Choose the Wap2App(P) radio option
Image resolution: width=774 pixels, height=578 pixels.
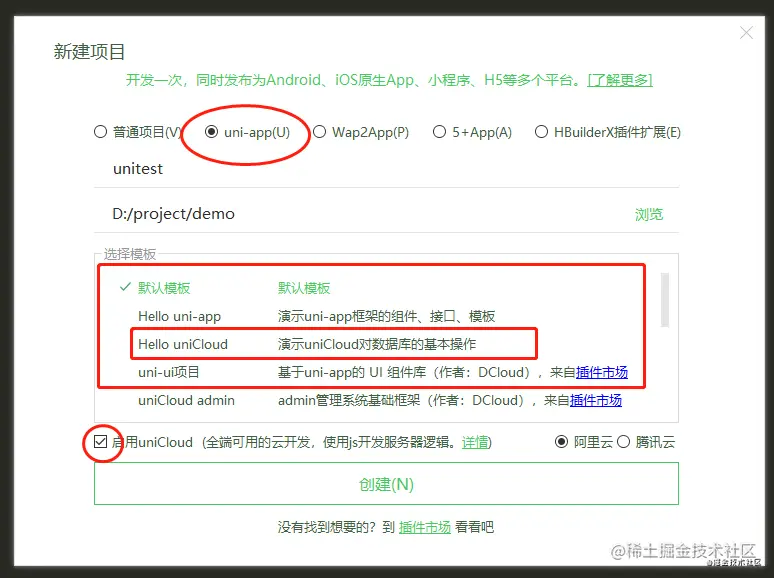[319, 132]
